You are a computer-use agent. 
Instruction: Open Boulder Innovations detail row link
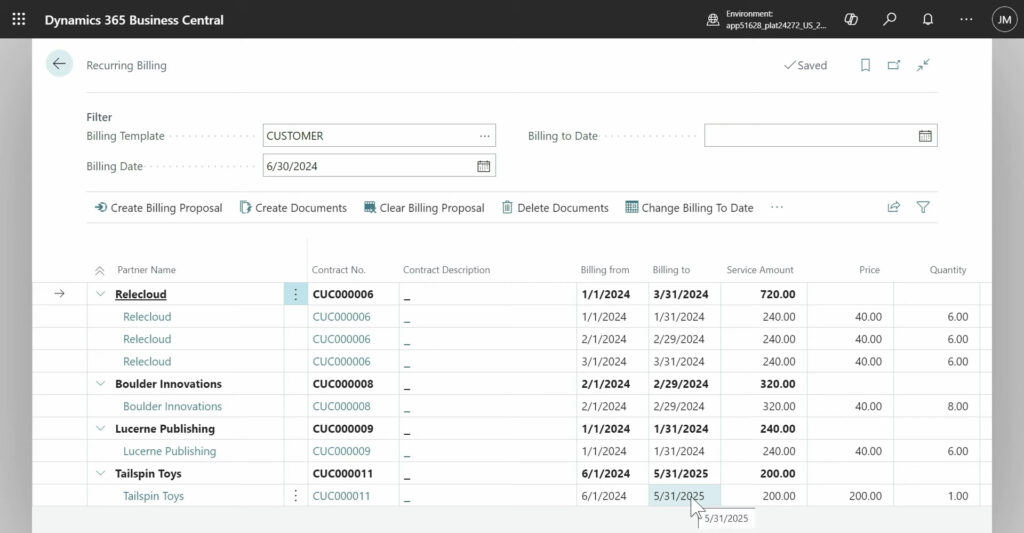[x=172, y=406]
